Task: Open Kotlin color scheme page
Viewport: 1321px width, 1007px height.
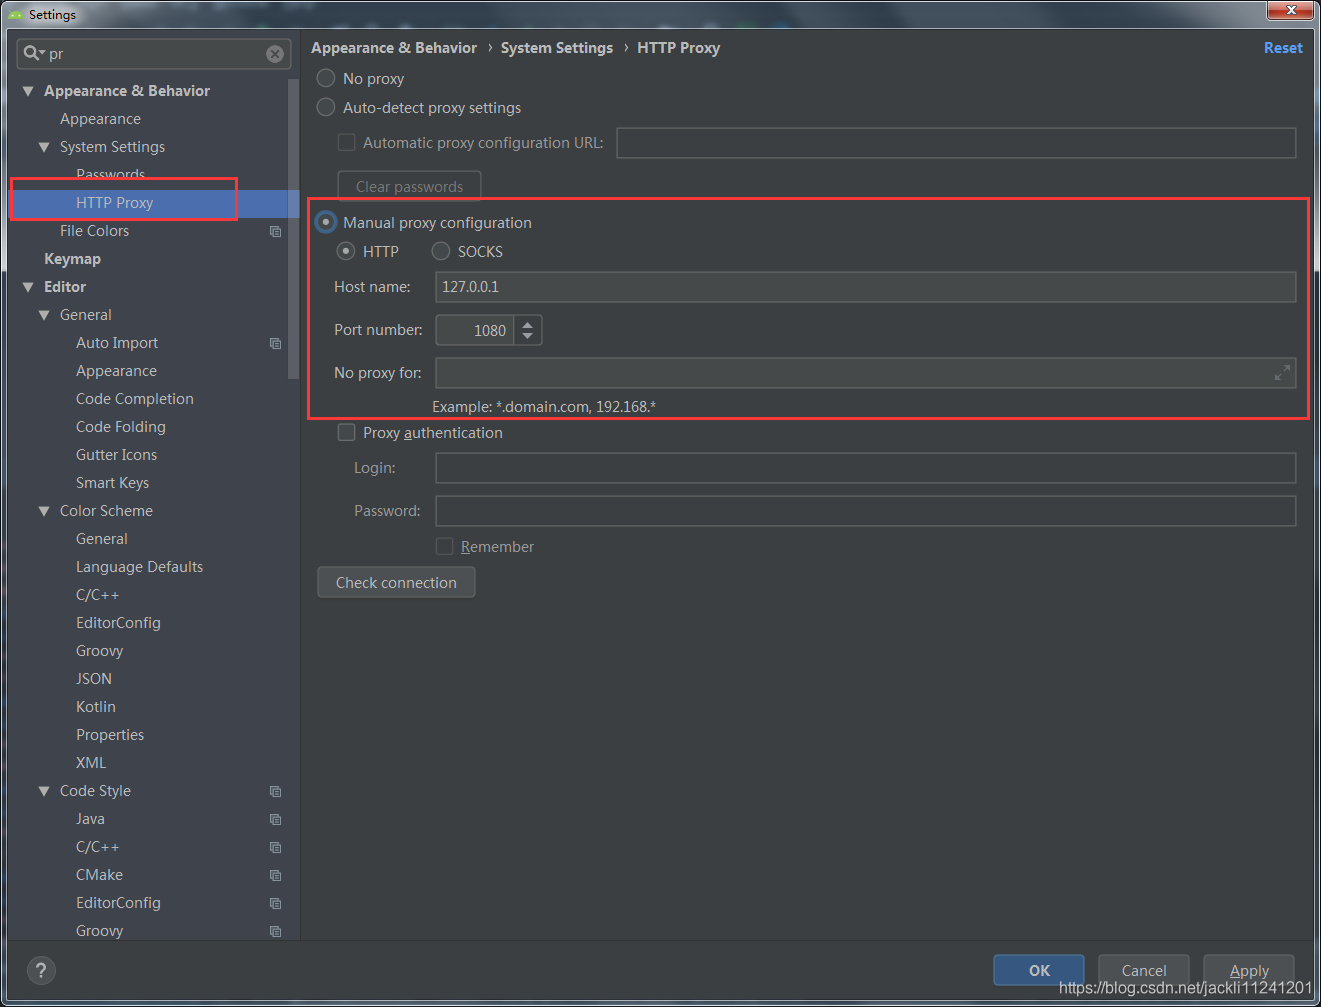Action: (x=96, y=707)
